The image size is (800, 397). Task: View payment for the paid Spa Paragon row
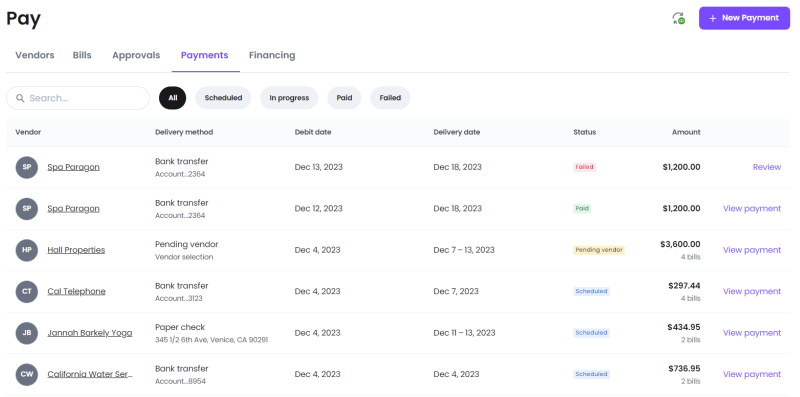(752, 208)
